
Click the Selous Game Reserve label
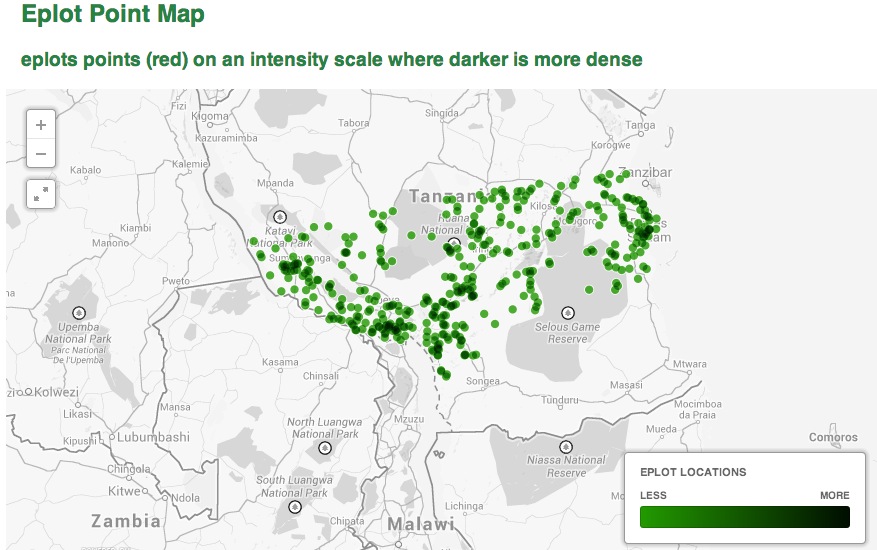567,332
